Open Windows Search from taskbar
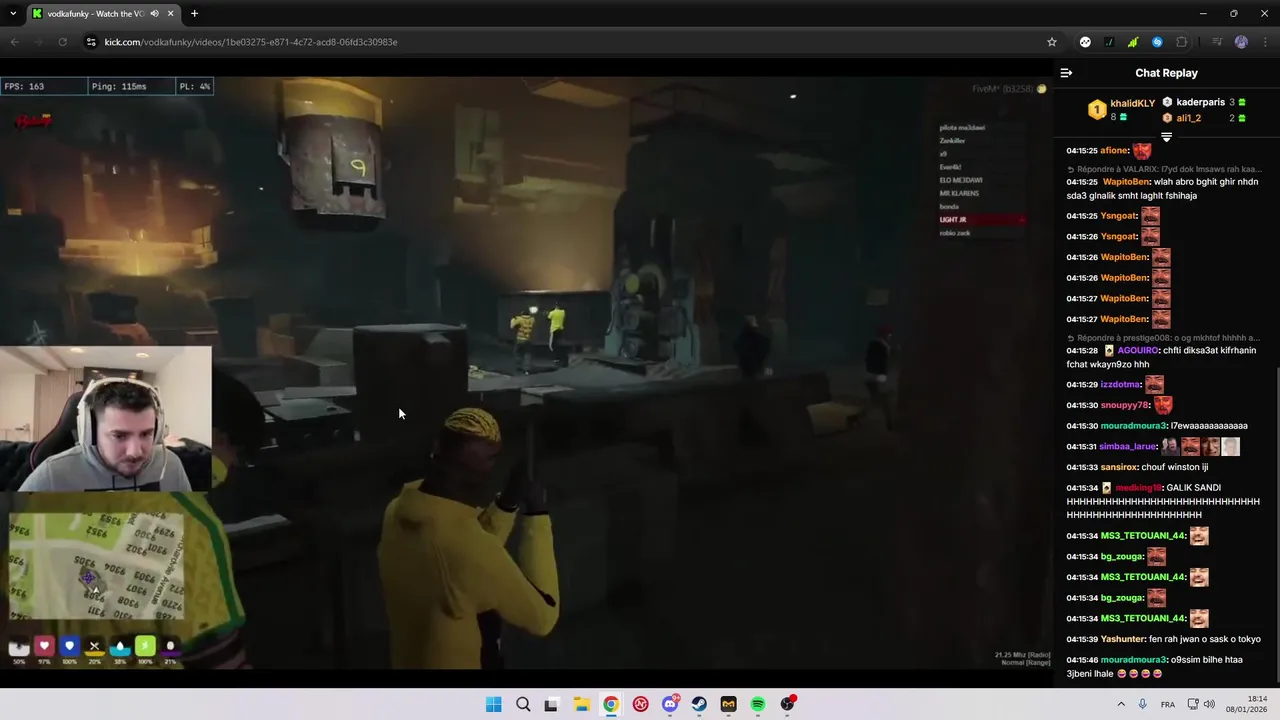 523,704
